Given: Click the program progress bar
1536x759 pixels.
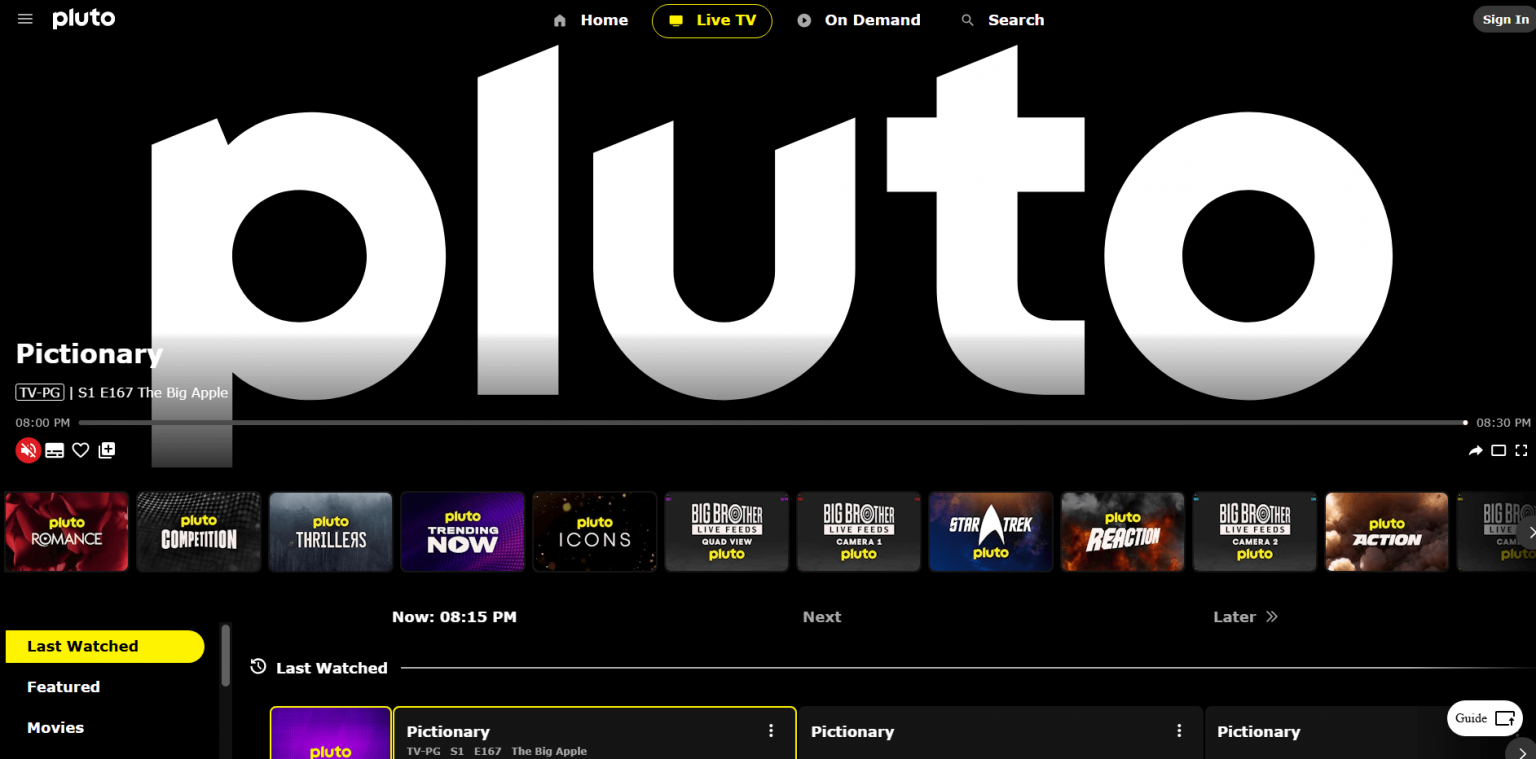Looking at the screenshot, I should pyautogui.click(x=772, y=423).
